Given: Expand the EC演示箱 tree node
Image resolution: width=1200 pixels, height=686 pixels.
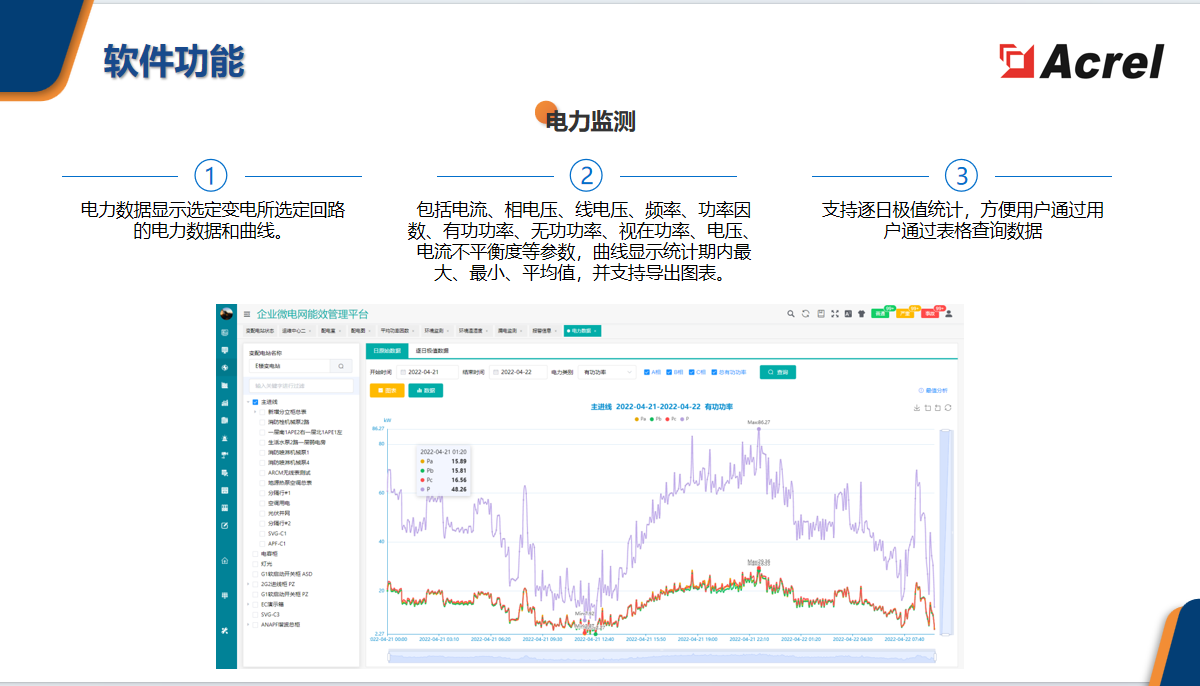Looking at the screenshot, I should click(248, 604).
